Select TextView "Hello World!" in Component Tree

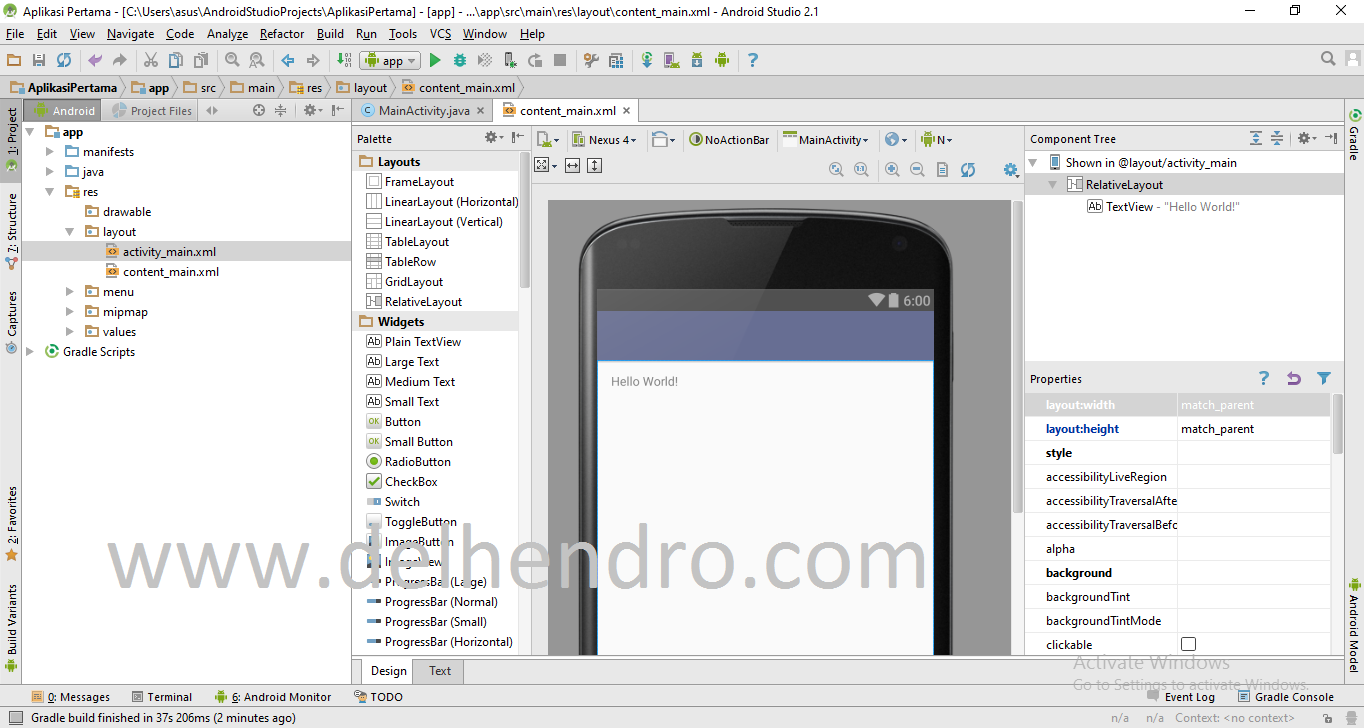(x=1164, y=206)
